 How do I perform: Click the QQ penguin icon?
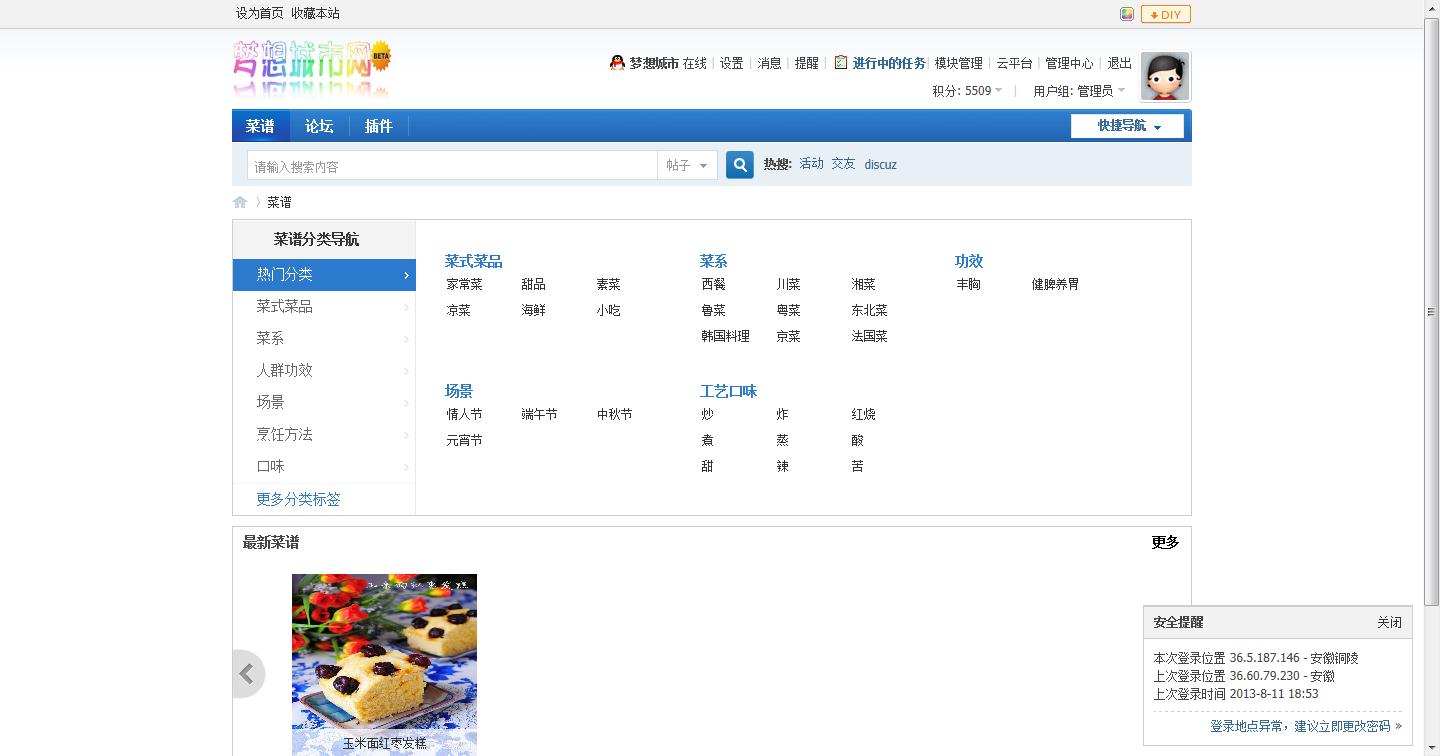(x=617, y=63)
